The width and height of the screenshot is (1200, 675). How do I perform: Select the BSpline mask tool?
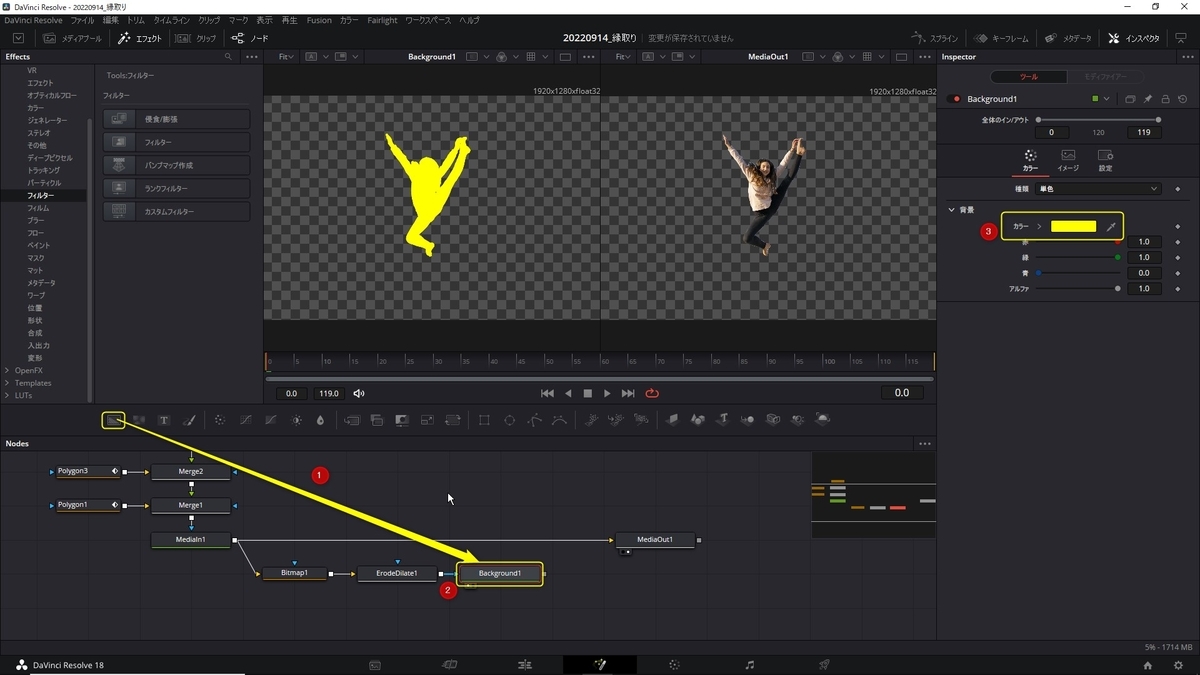coord(559,420)
